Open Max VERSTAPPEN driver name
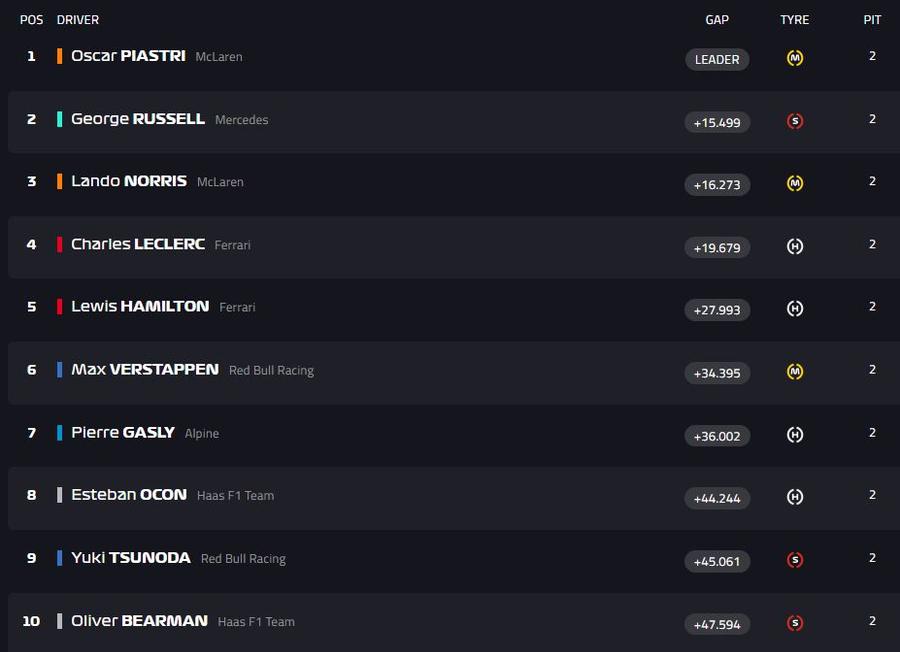This screenshot has width=900, height=652. coord(145,369)
